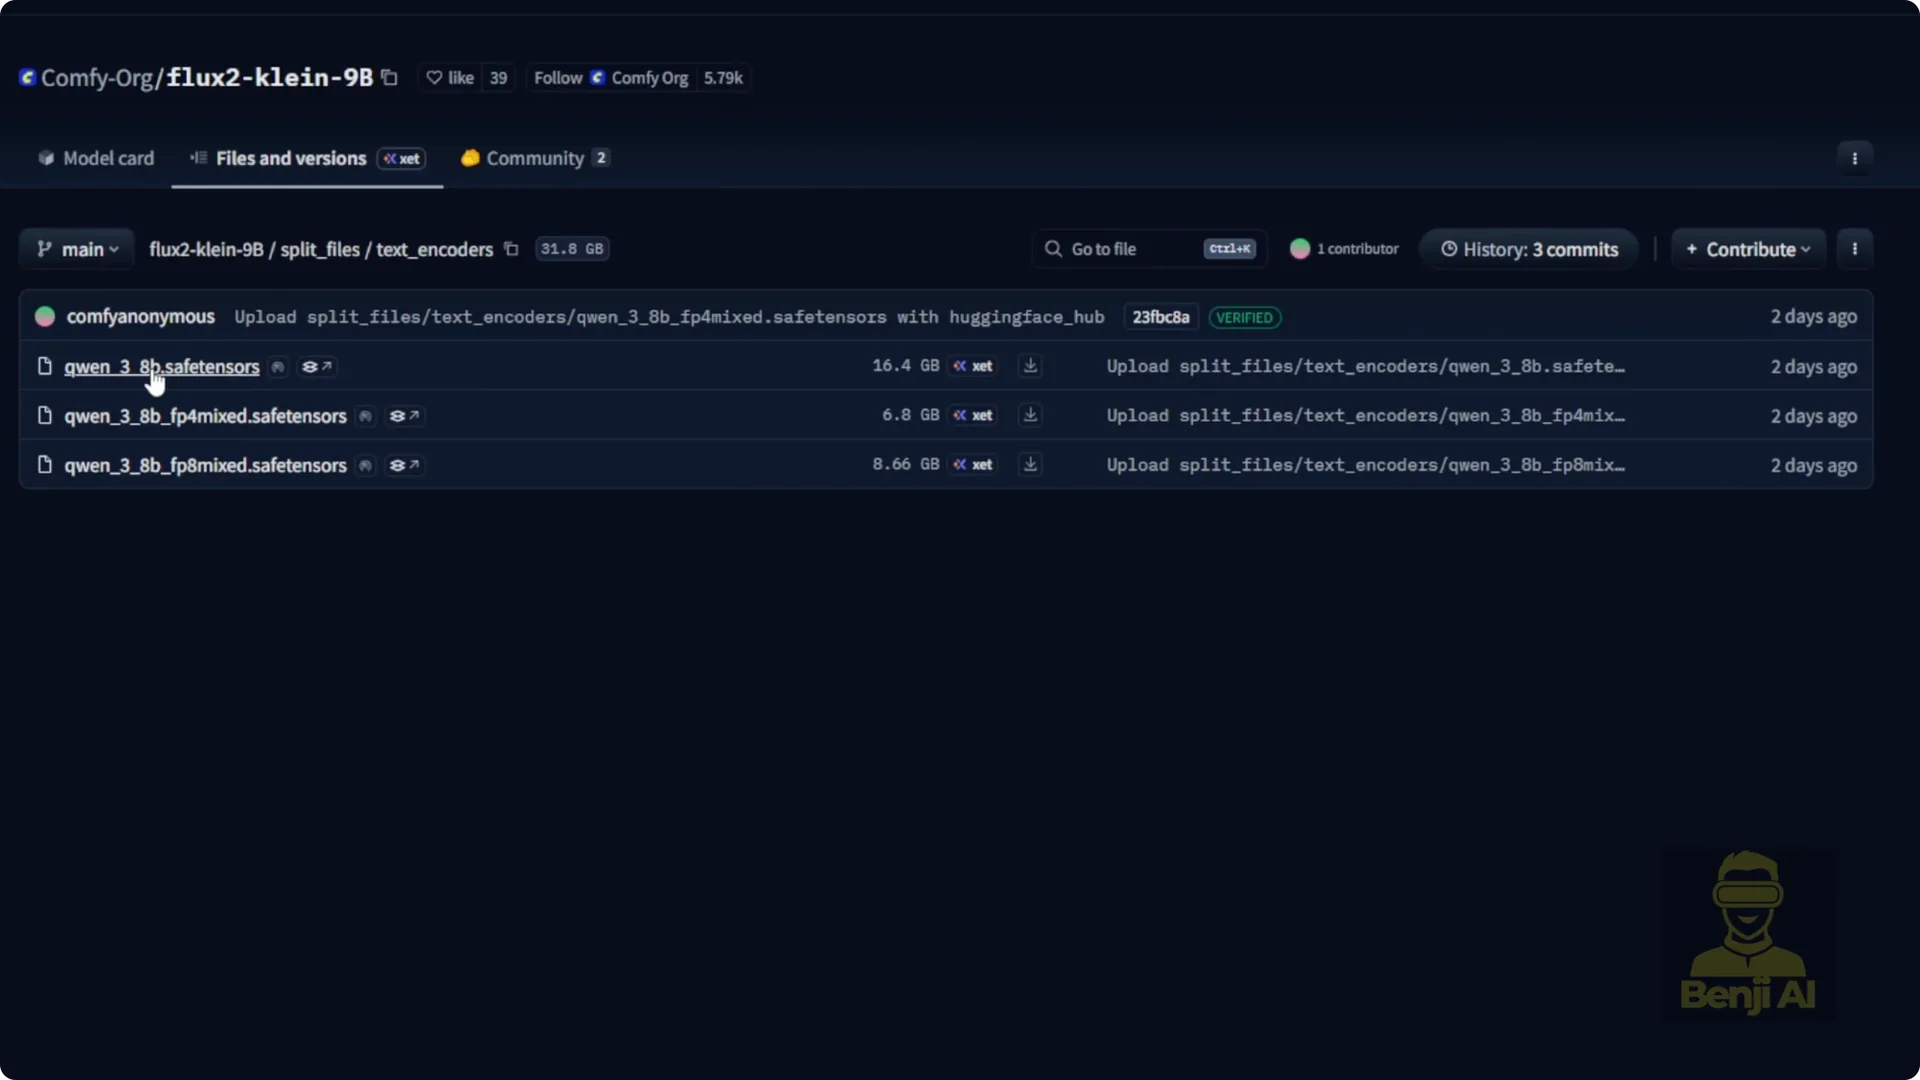Screen dimensions: 1920x1080
Task: Open tensor viewer for qwen_3_8b_fp4mixed.safetensors
Action: pos(404,416)
